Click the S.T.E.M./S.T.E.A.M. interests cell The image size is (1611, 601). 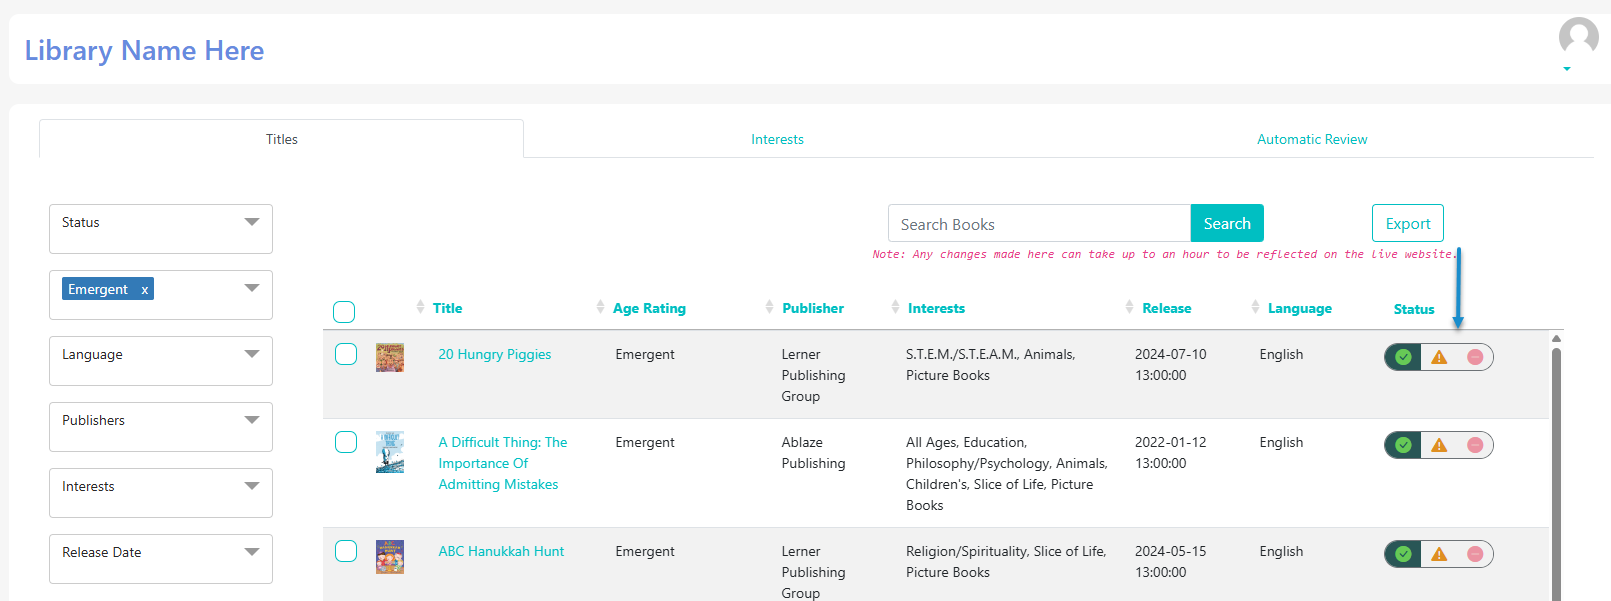pyautogui.click(x=991, y=365)
